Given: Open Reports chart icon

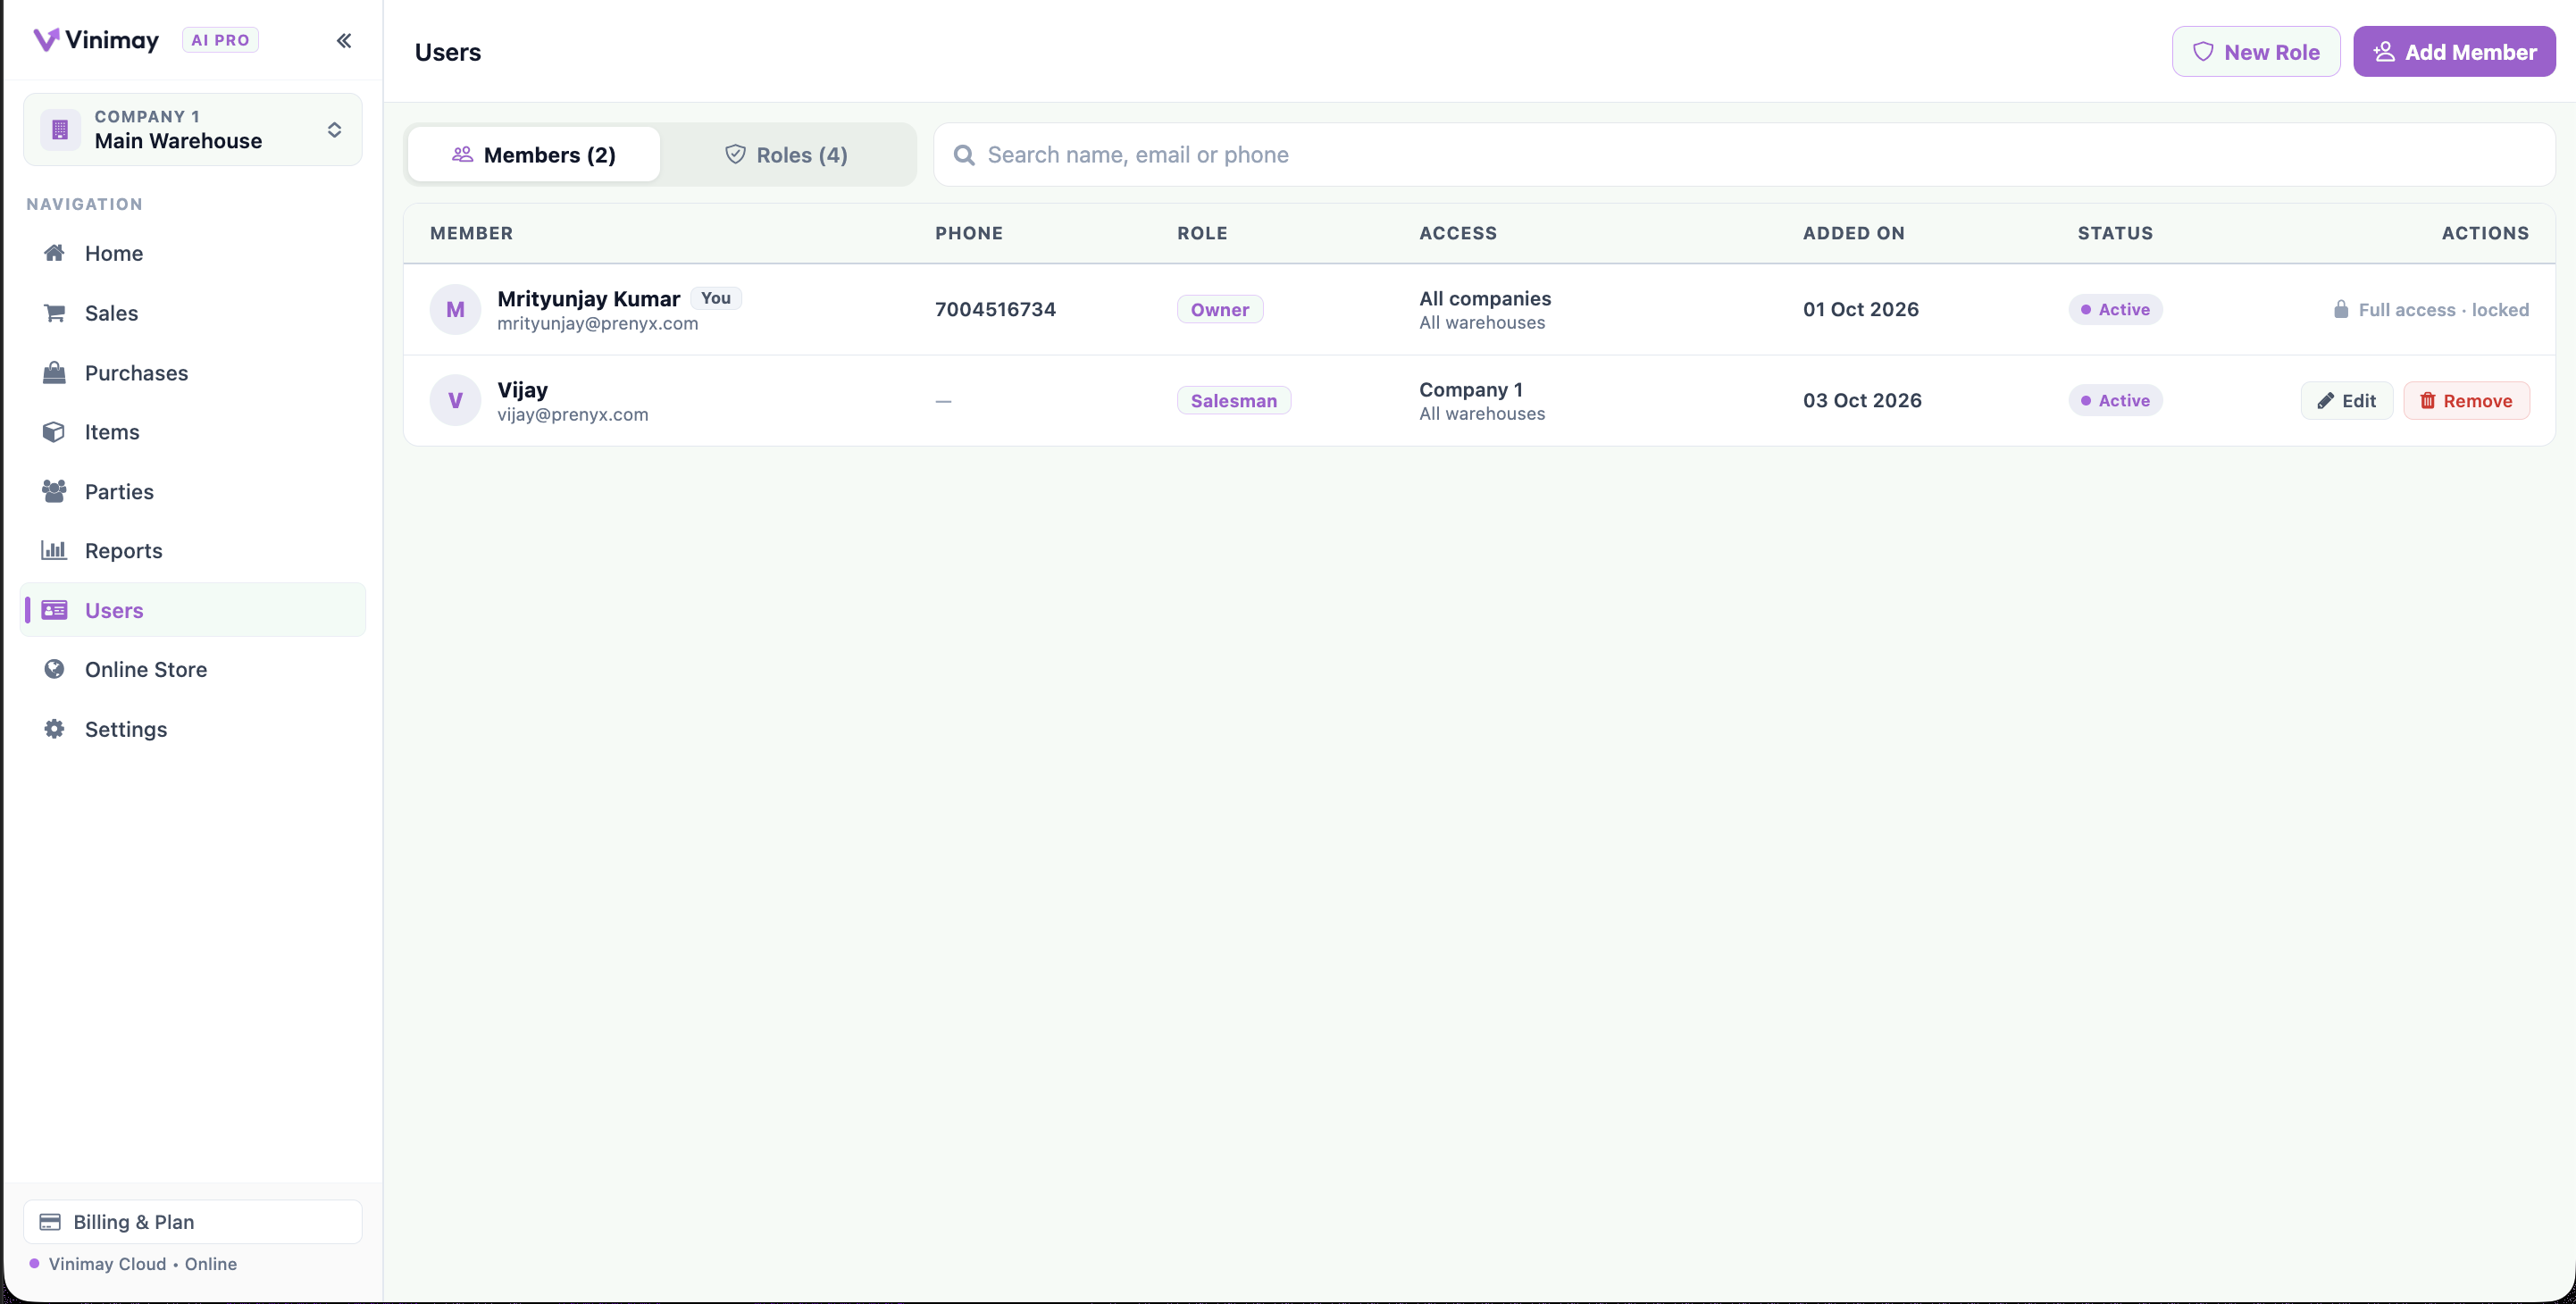Looking at the screenshot, I should tap(54, 550).
